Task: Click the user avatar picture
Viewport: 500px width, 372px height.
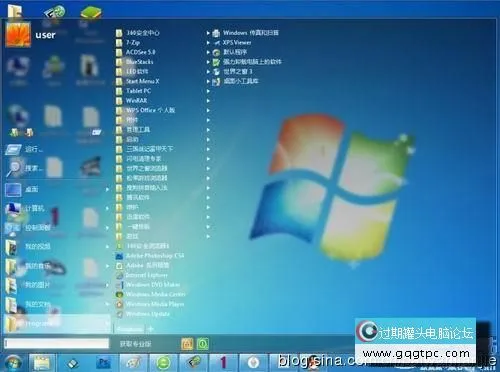Action: (18, 34)
